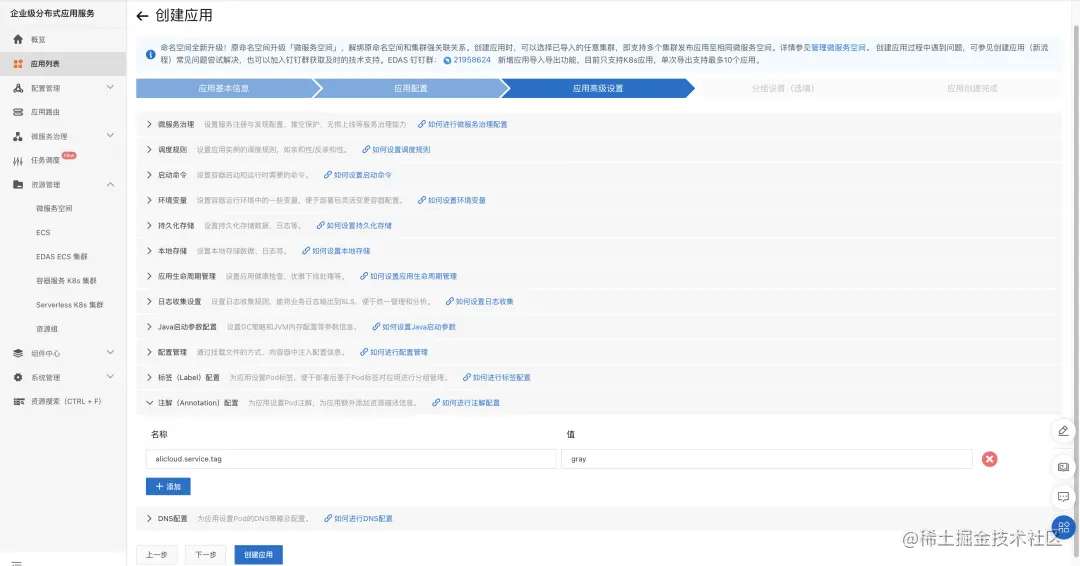Screen dimensions: 1080x566
Task: Click the 创建应用 submit button
Action: 258,554
